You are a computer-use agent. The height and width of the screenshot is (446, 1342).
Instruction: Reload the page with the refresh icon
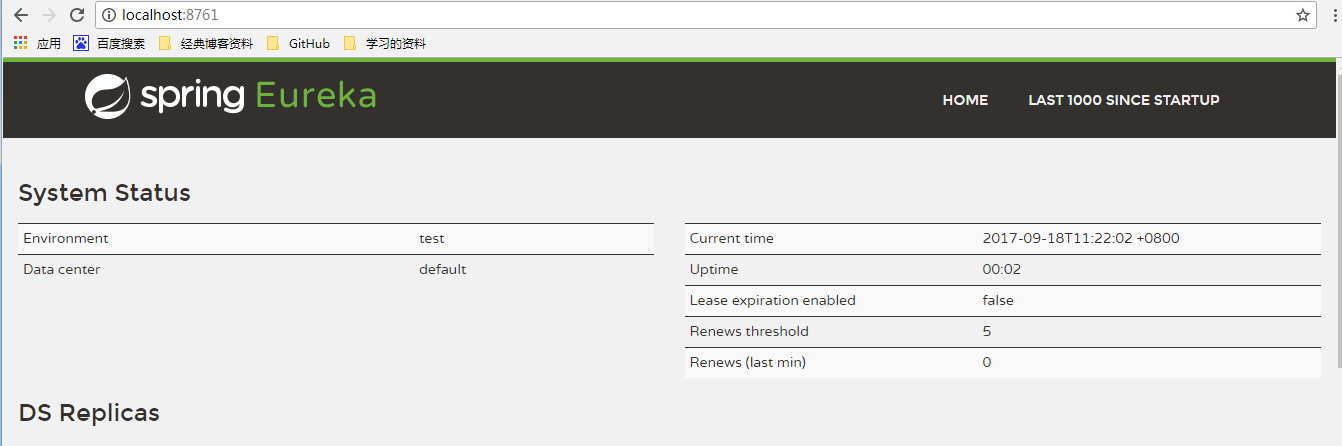click(77, 15)
